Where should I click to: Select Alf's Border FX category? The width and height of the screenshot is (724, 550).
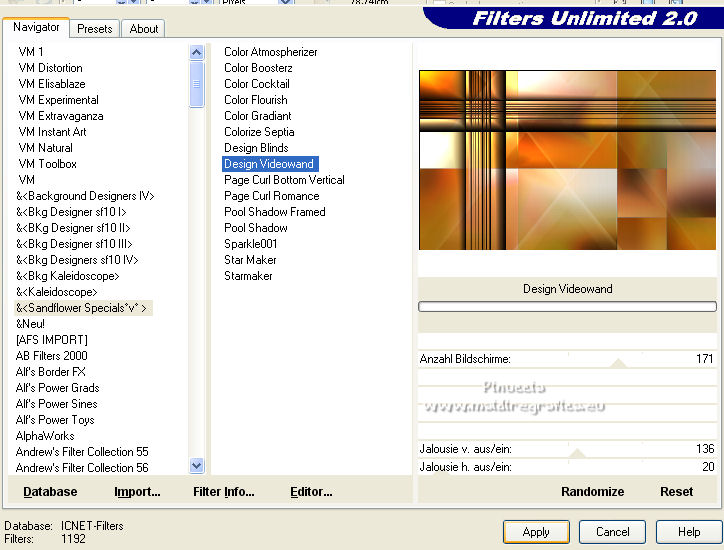coord(50,372)
